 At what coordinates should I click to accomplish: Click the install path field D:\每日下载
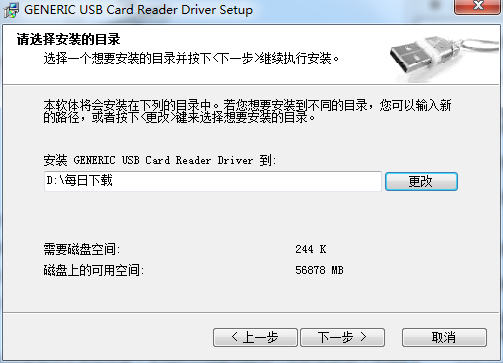[x=213, y=181]
